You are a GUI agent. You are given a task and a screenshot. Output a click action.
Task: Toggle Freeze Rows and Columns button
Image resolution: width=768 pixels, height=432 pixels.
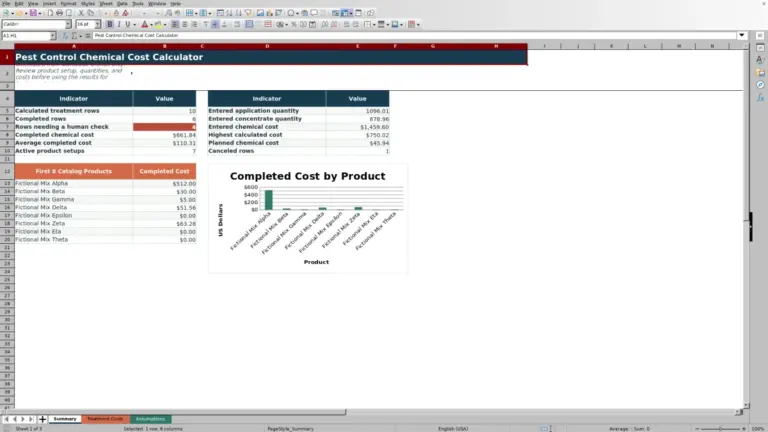pyautogui.click(x=345, y=13)
